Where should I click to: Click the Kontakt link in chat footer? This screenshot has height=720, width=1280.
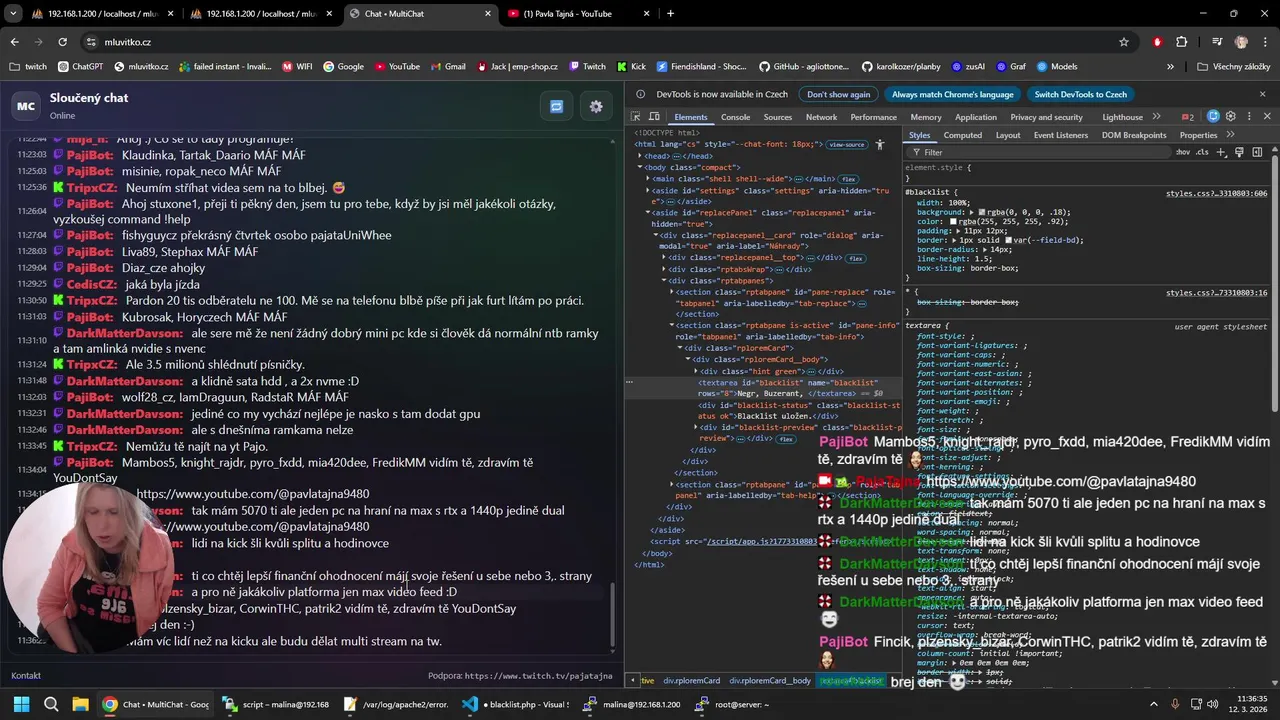26,676
